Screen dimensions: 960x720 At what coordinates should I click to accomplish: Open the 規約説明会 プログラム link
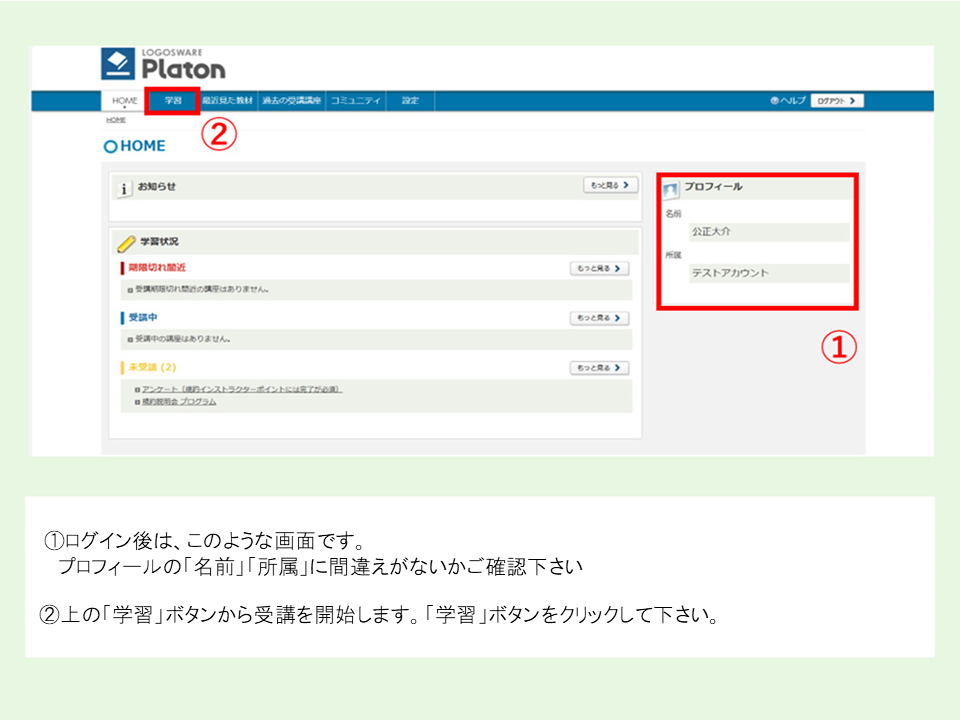[x=179, y=401]
